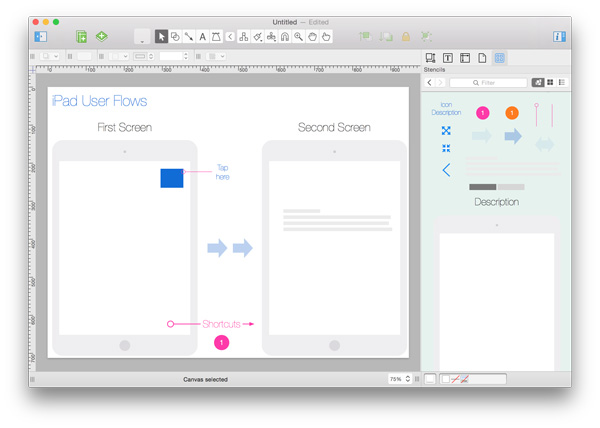The image size is (600, 428).
Task: Open the style tray dropdown in toolbar
Action: pyautogui.click(x=142, y=37)
